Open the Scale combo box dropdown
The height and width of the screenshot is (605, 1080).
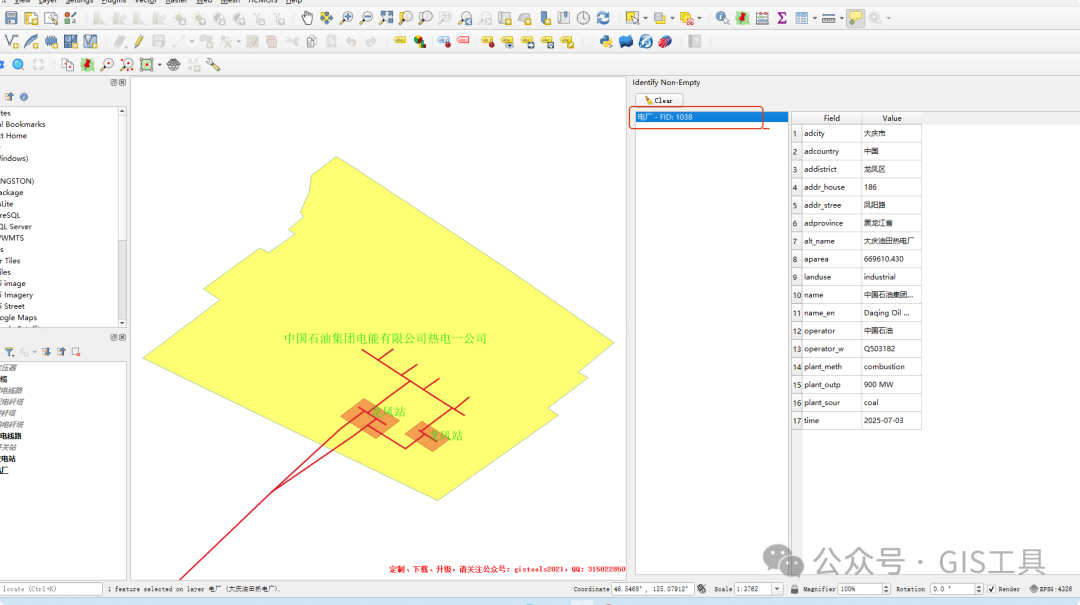point(777,589)
